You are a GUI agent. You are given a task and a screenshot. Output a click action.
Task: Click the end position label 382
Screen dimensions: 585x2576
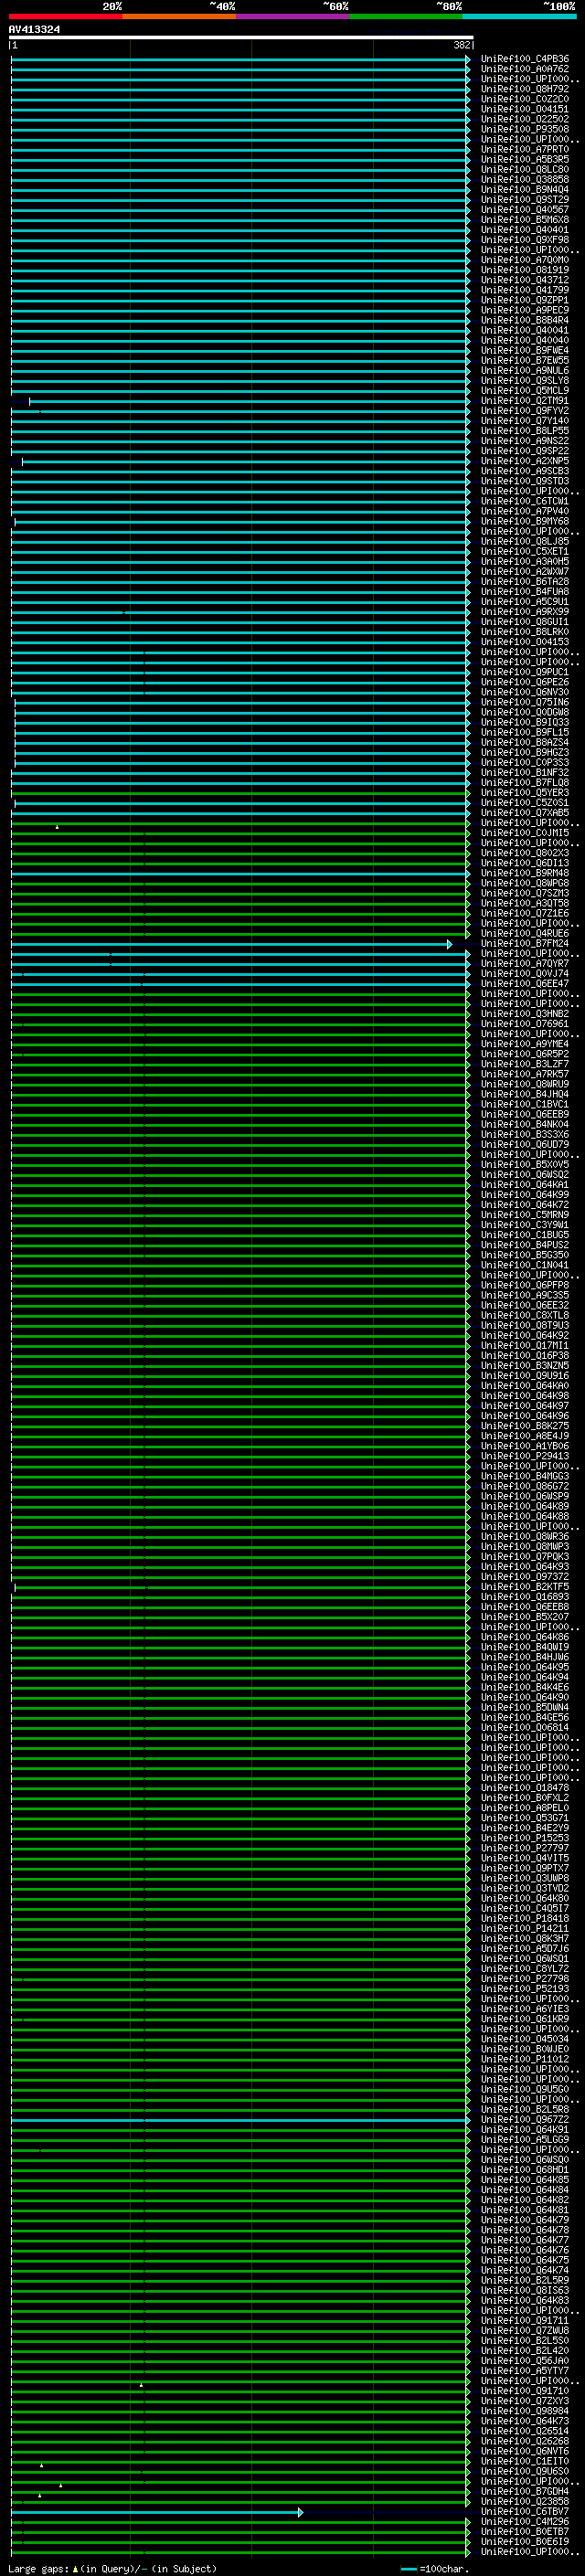(461, 45)
